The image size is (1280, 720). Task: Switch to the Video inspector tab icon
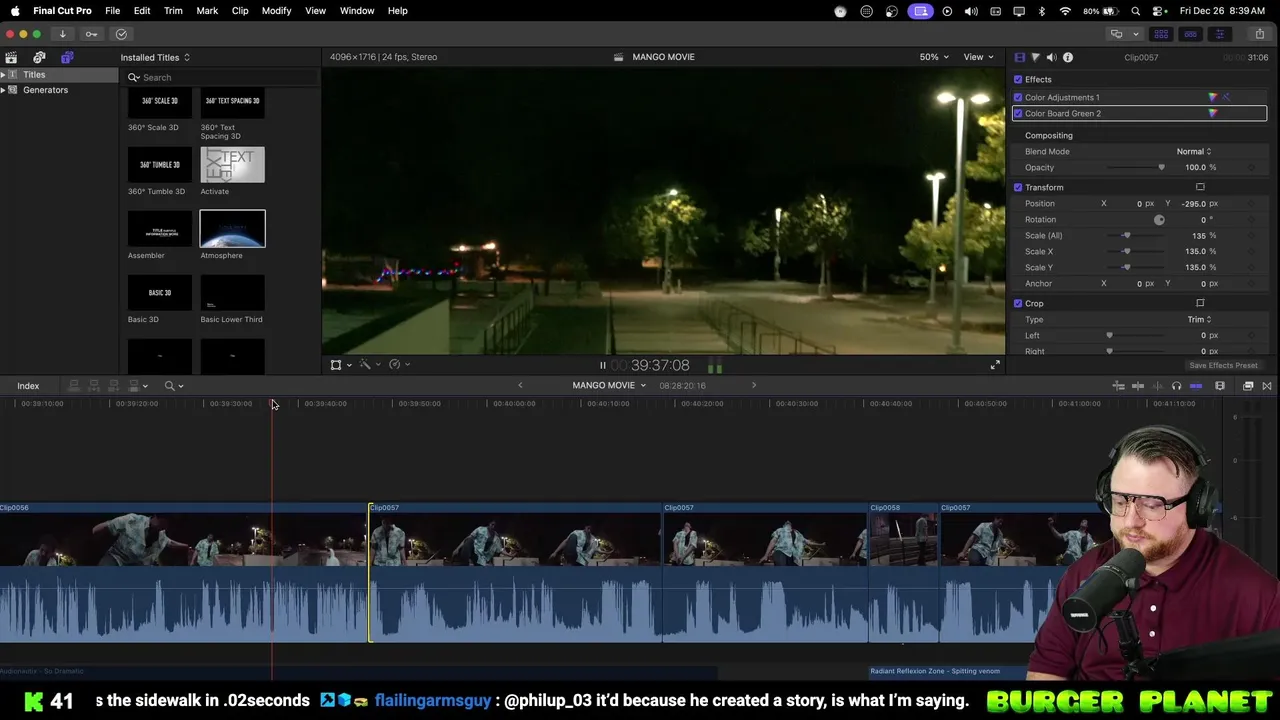1020,57
